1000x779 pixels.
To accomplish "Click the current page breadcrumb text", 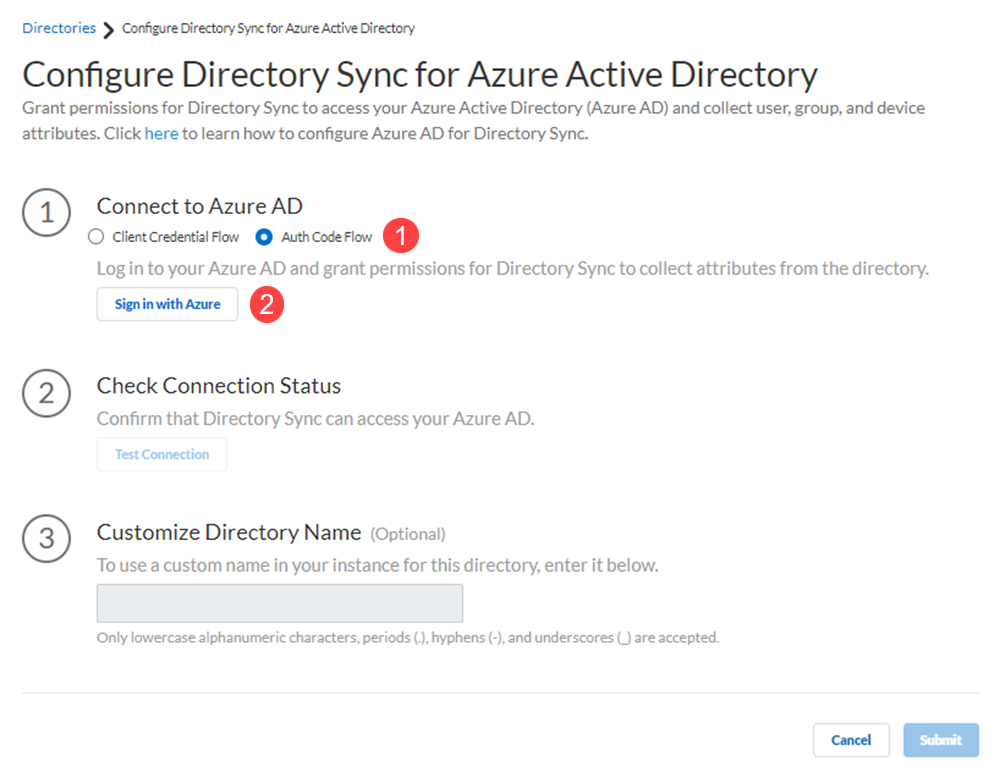I will (x=268, y=28).
